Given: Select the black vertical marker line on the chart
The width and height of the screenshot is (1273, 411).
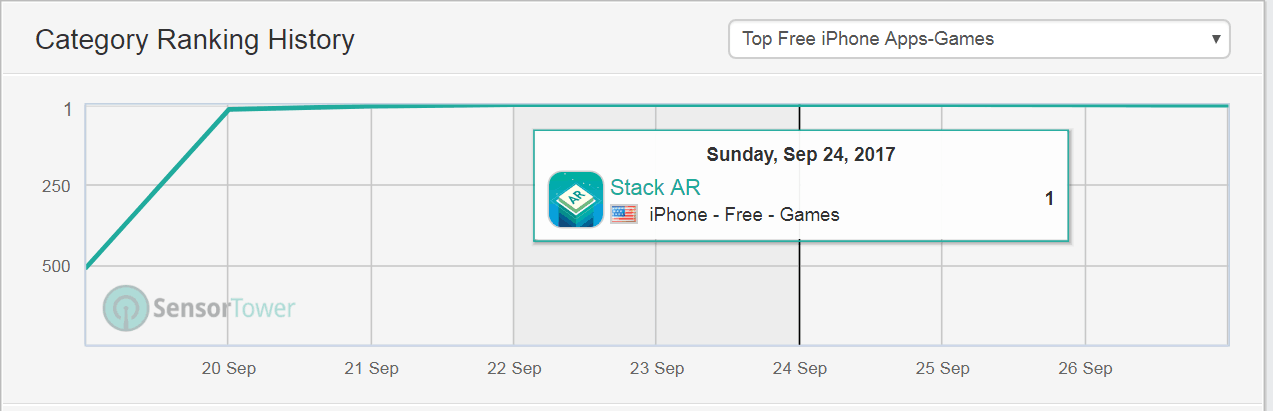Looking at the screenshot, I should pos(799,300).
